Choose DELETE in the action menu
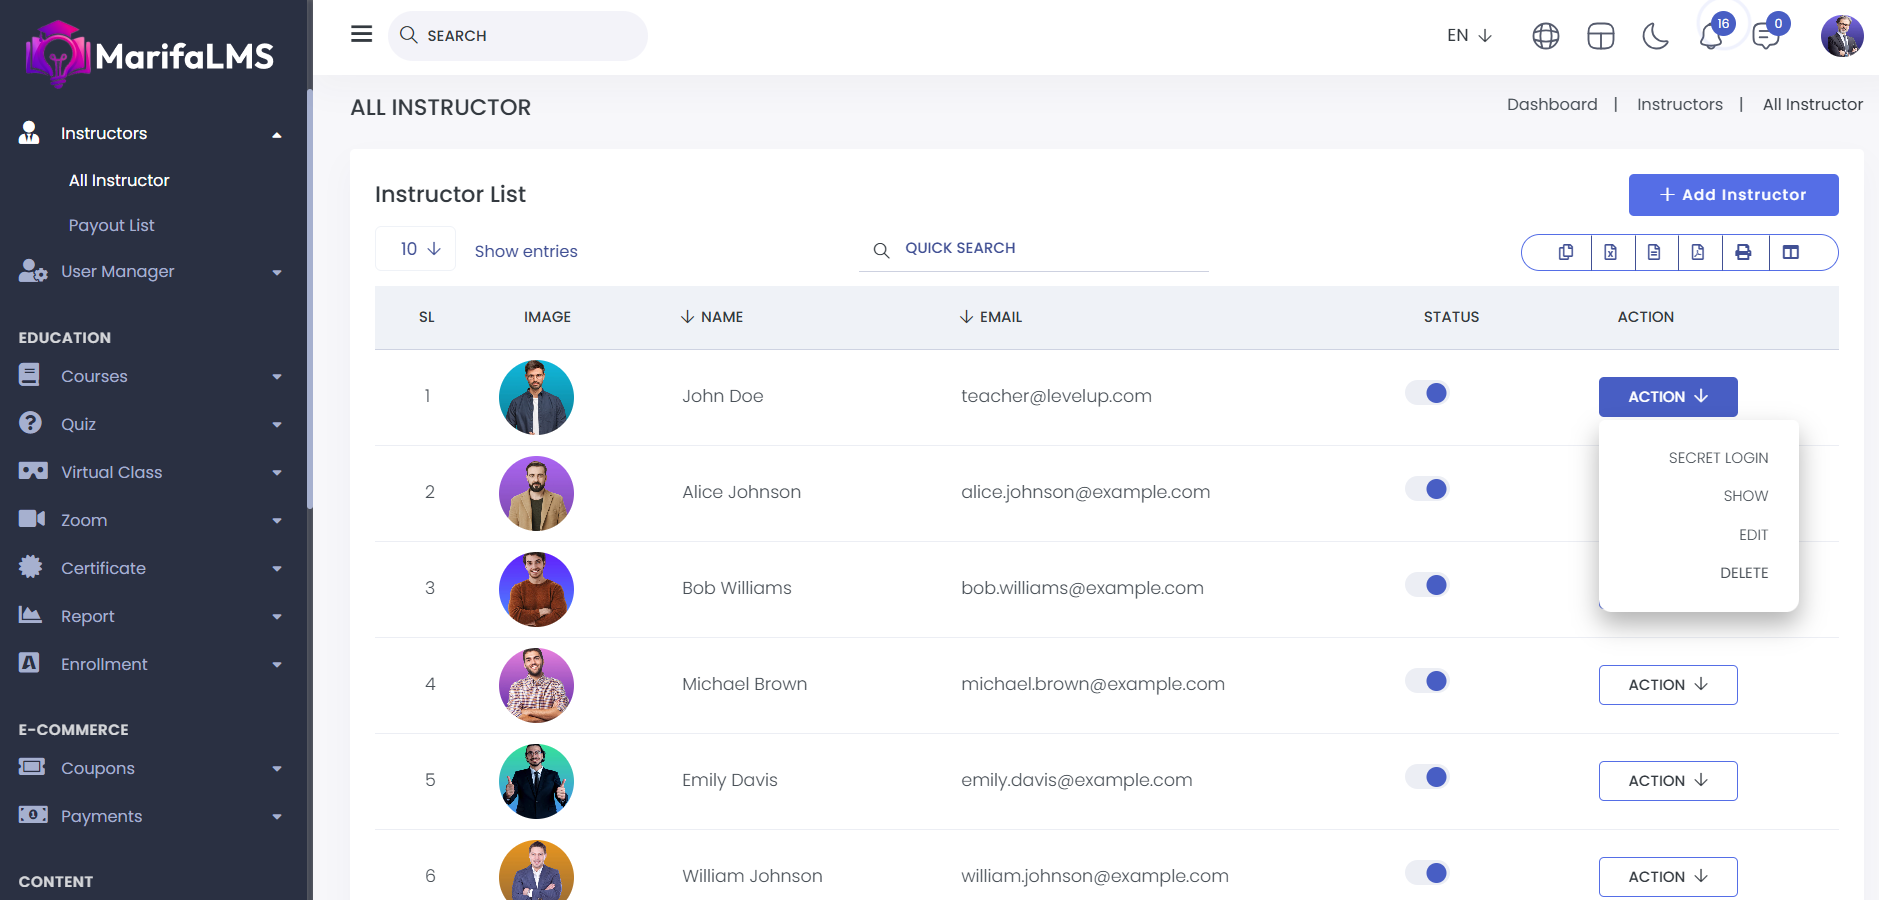The height and width of the screenshot is (900, 1879). [1743, 573]
